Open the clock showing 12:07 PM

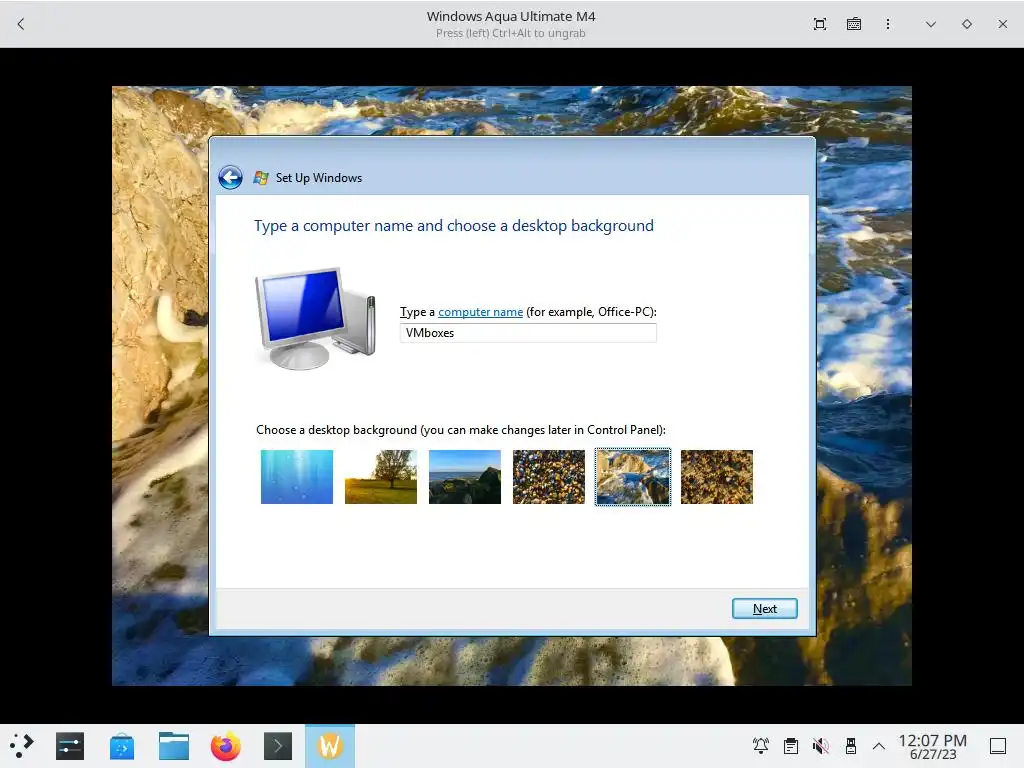[933, 746]
